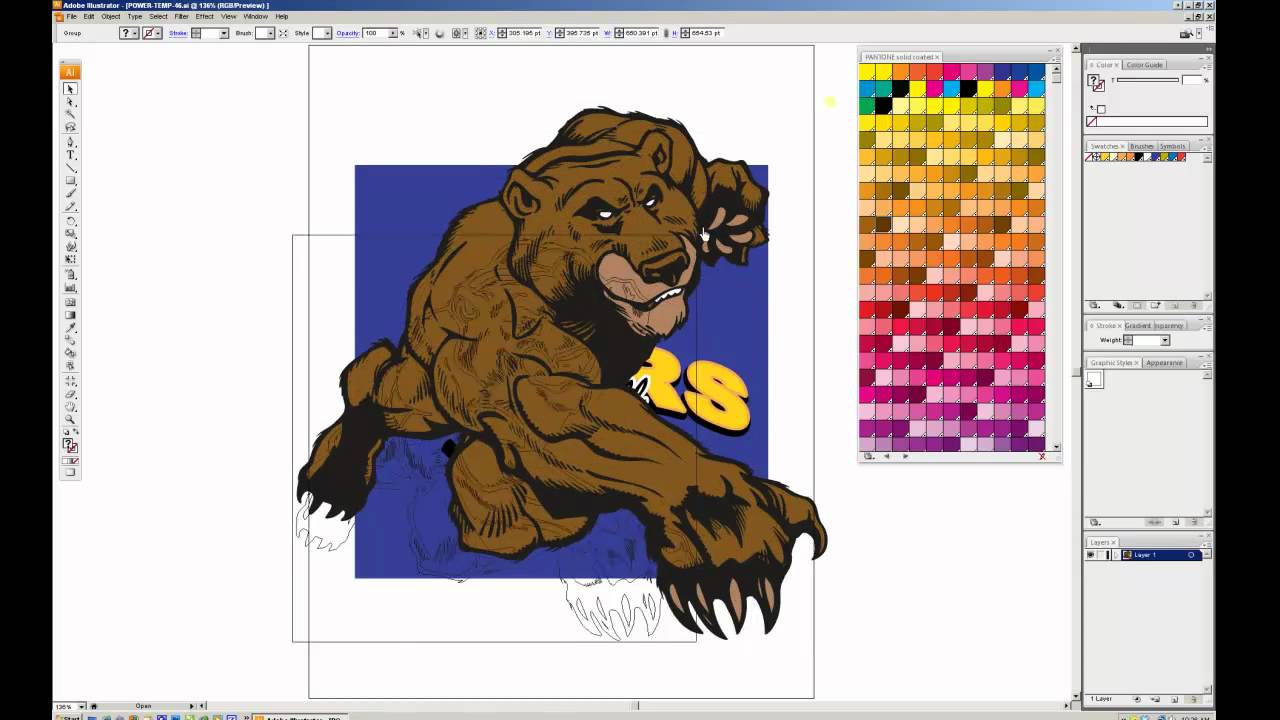Viewport: 1280px width, 720px height.
Task: Select the Symbol Sprayer tool
Action: click(x=70, y=275)
